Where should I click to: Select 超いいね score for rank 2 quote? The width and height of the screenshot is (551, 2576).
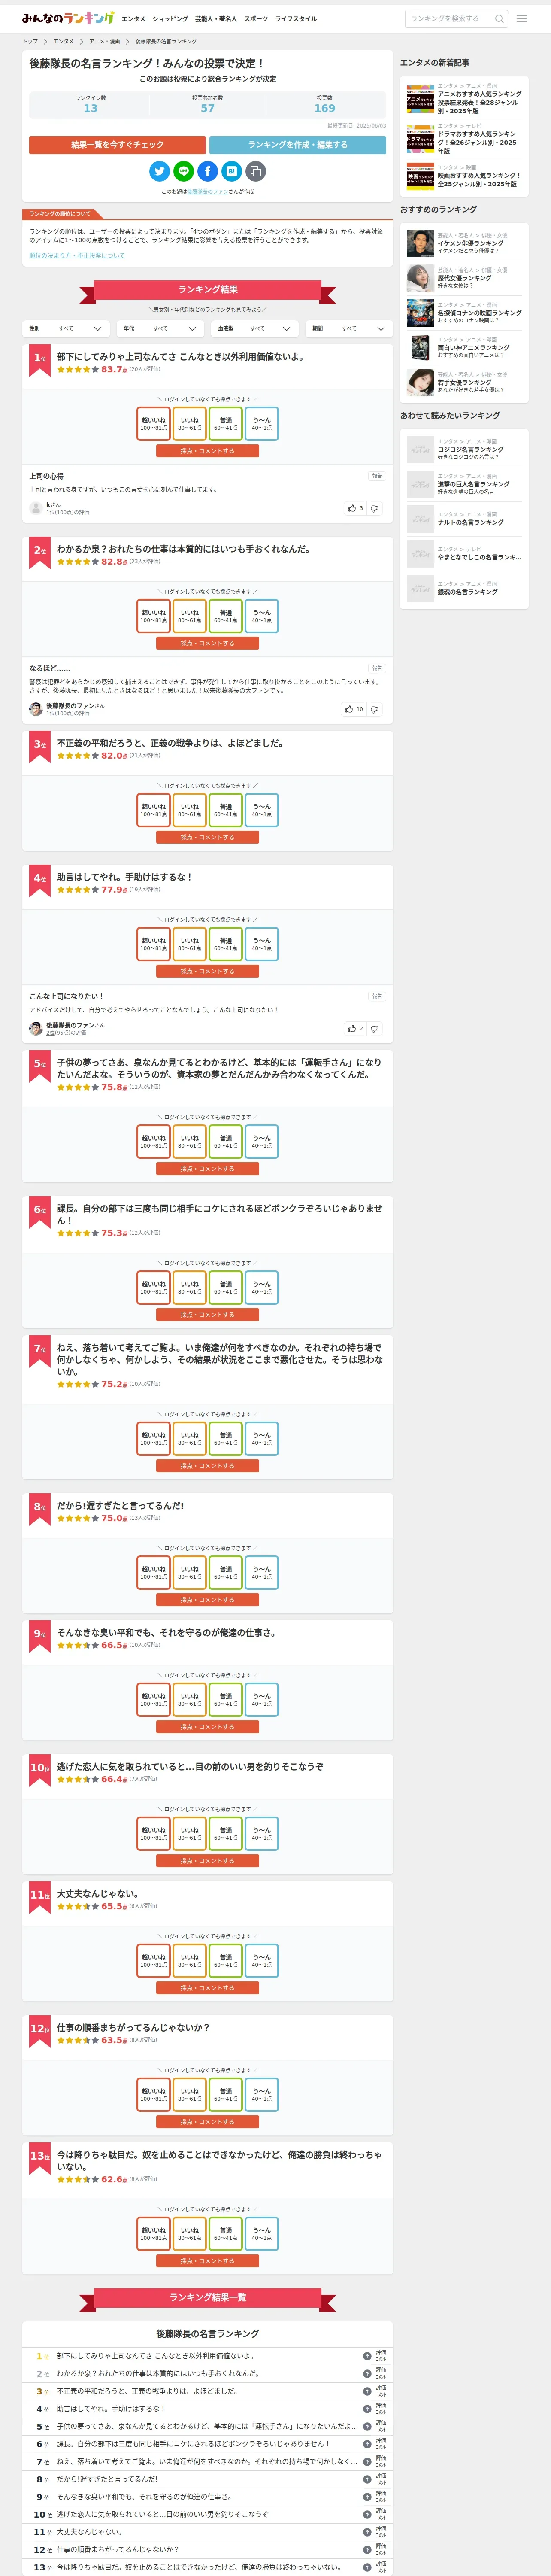pos(154,616)
